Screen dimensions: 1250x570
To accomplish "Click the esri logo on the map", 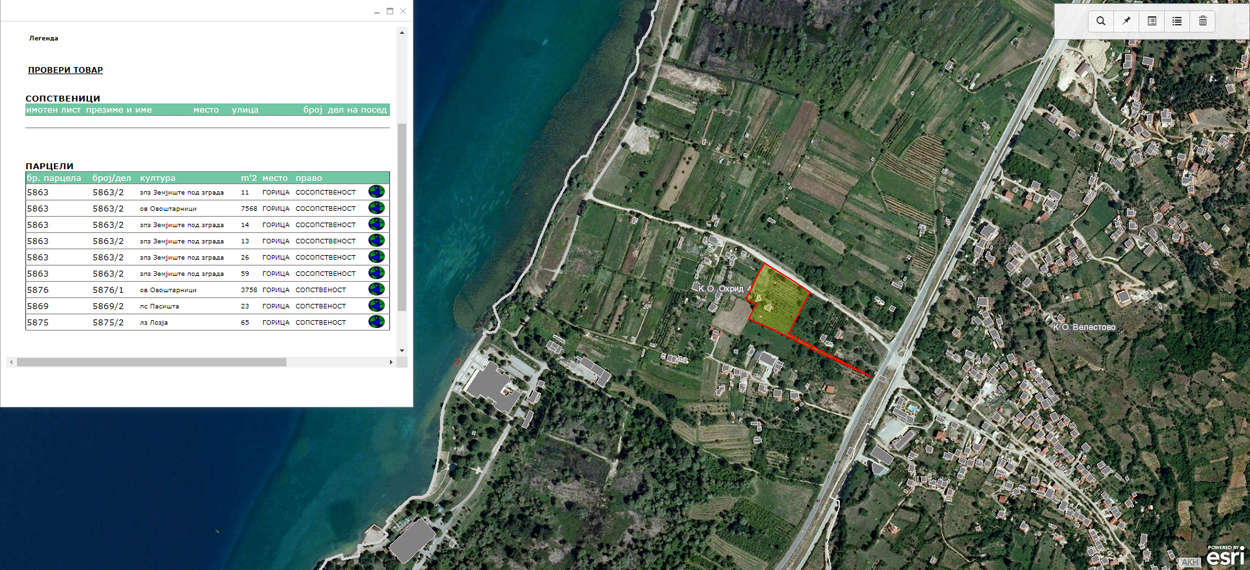I will click(x=1225, y=557).
